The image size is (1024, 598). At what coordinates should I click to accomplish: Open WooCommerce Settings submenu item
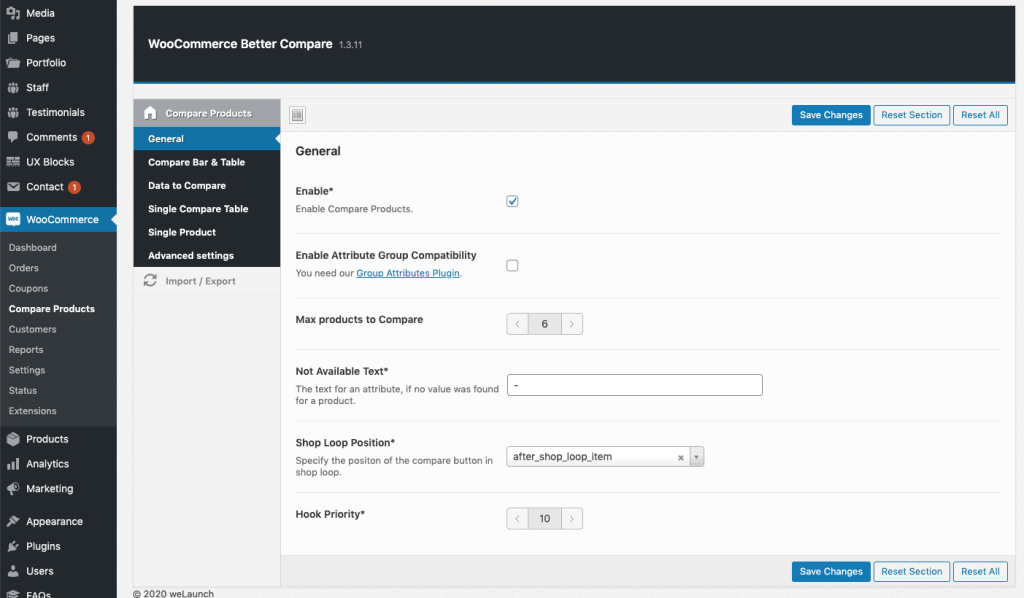(x=27, y=370)
